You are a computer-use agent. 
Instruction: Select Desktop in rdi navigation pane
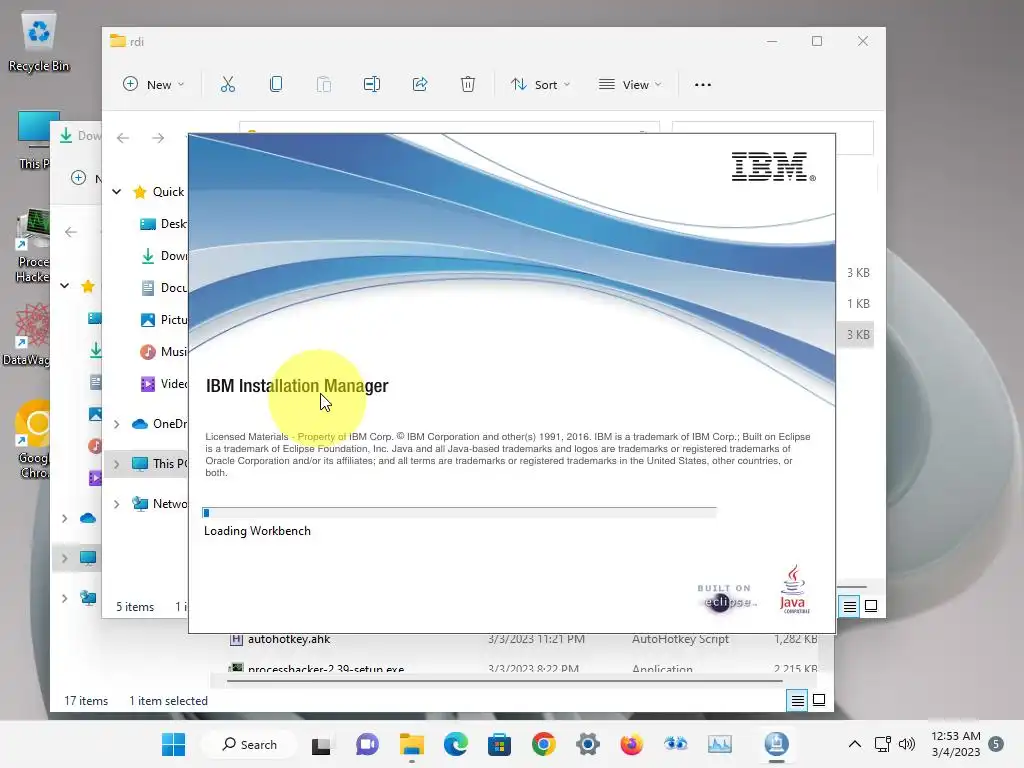coord(164,224)
